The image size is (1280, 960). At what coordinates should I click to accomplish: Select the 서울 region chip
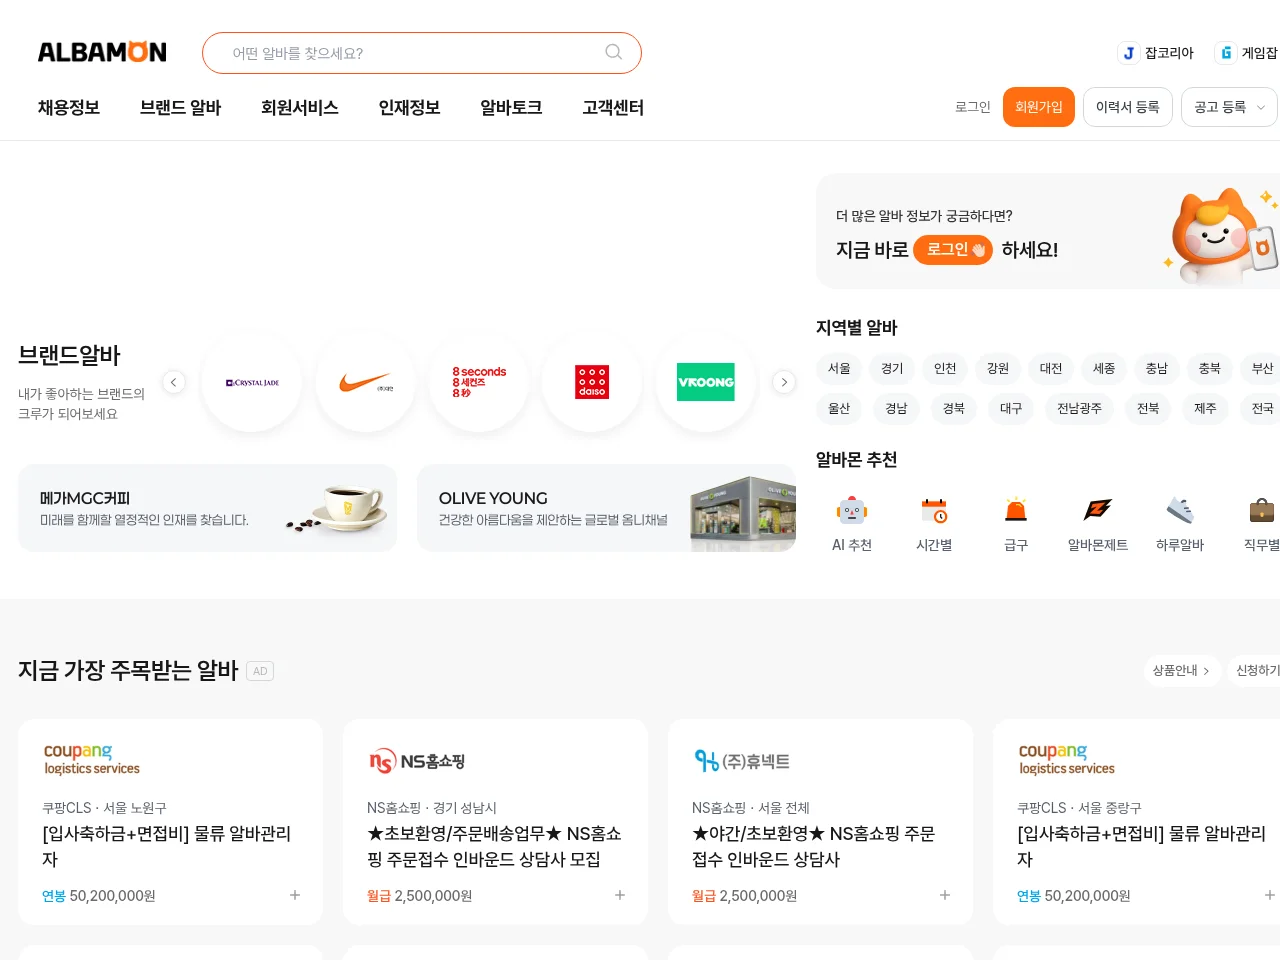tap(839, 369)
